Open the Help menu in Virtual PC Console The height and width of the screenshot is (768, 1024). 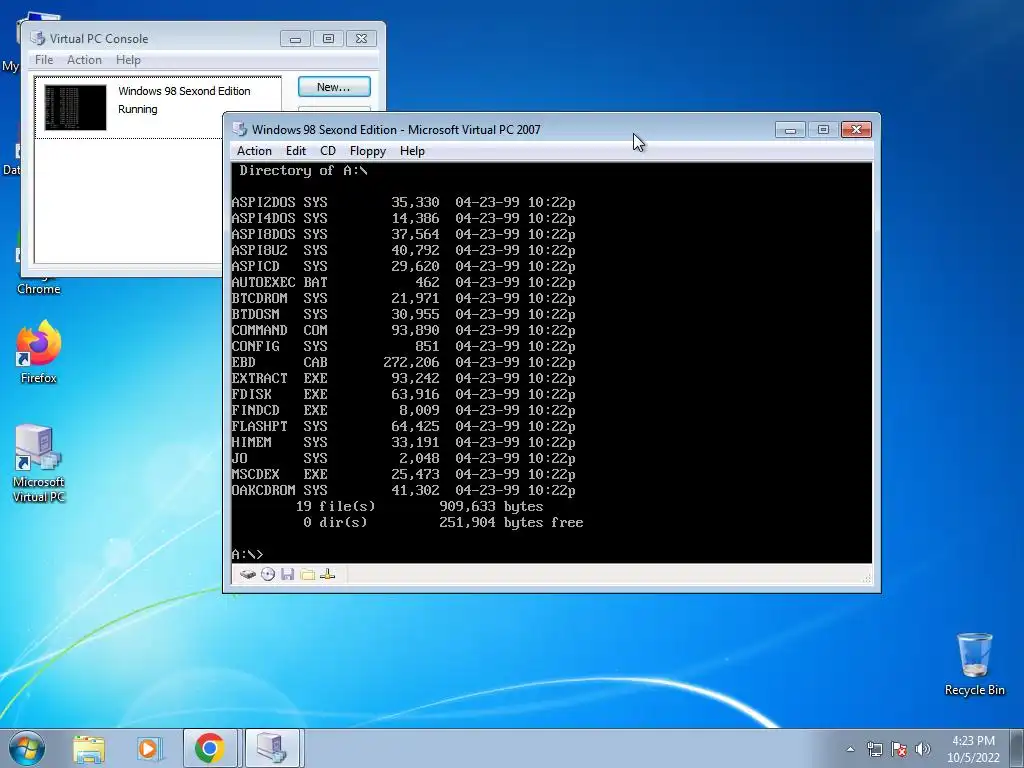click(128, 59)
